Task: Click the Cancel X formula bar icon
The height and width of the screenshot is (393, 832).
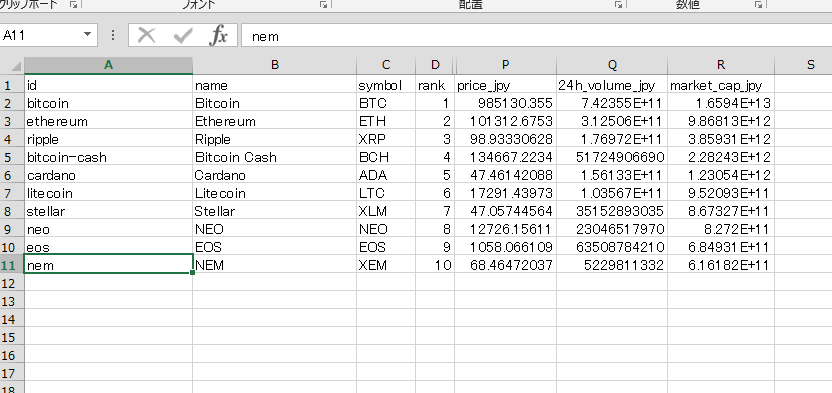Action: (x=146, y=36)
